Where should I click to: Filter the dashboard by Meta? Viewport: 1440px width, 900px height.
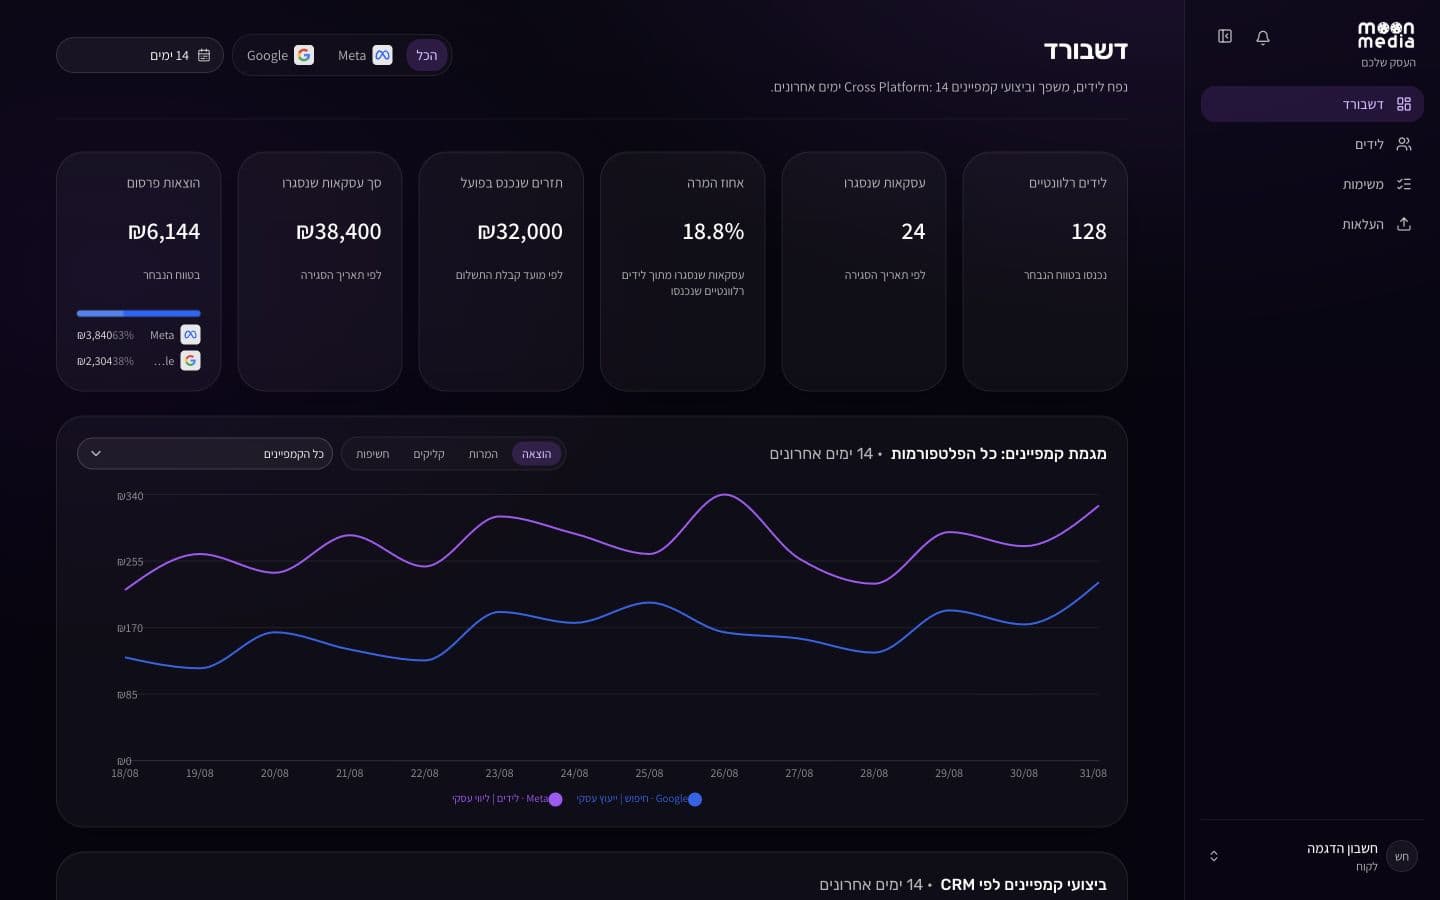[x=364, y=55]
